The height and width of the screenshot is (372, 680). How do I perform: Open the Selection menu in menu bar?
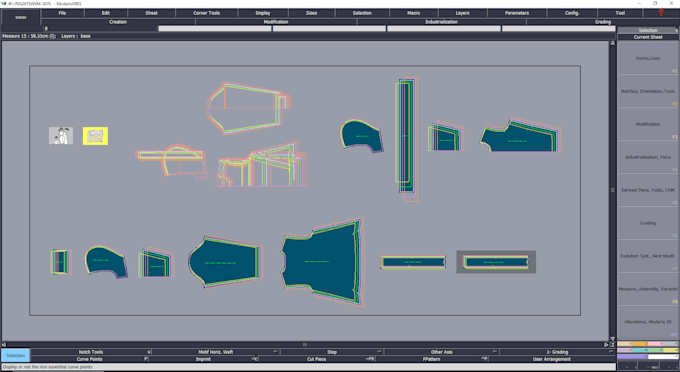(x=362, y=13)
